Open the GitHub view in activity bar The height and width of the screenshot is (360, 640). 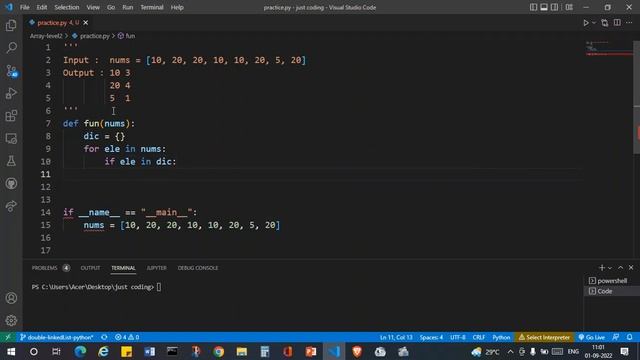point(11,183)
